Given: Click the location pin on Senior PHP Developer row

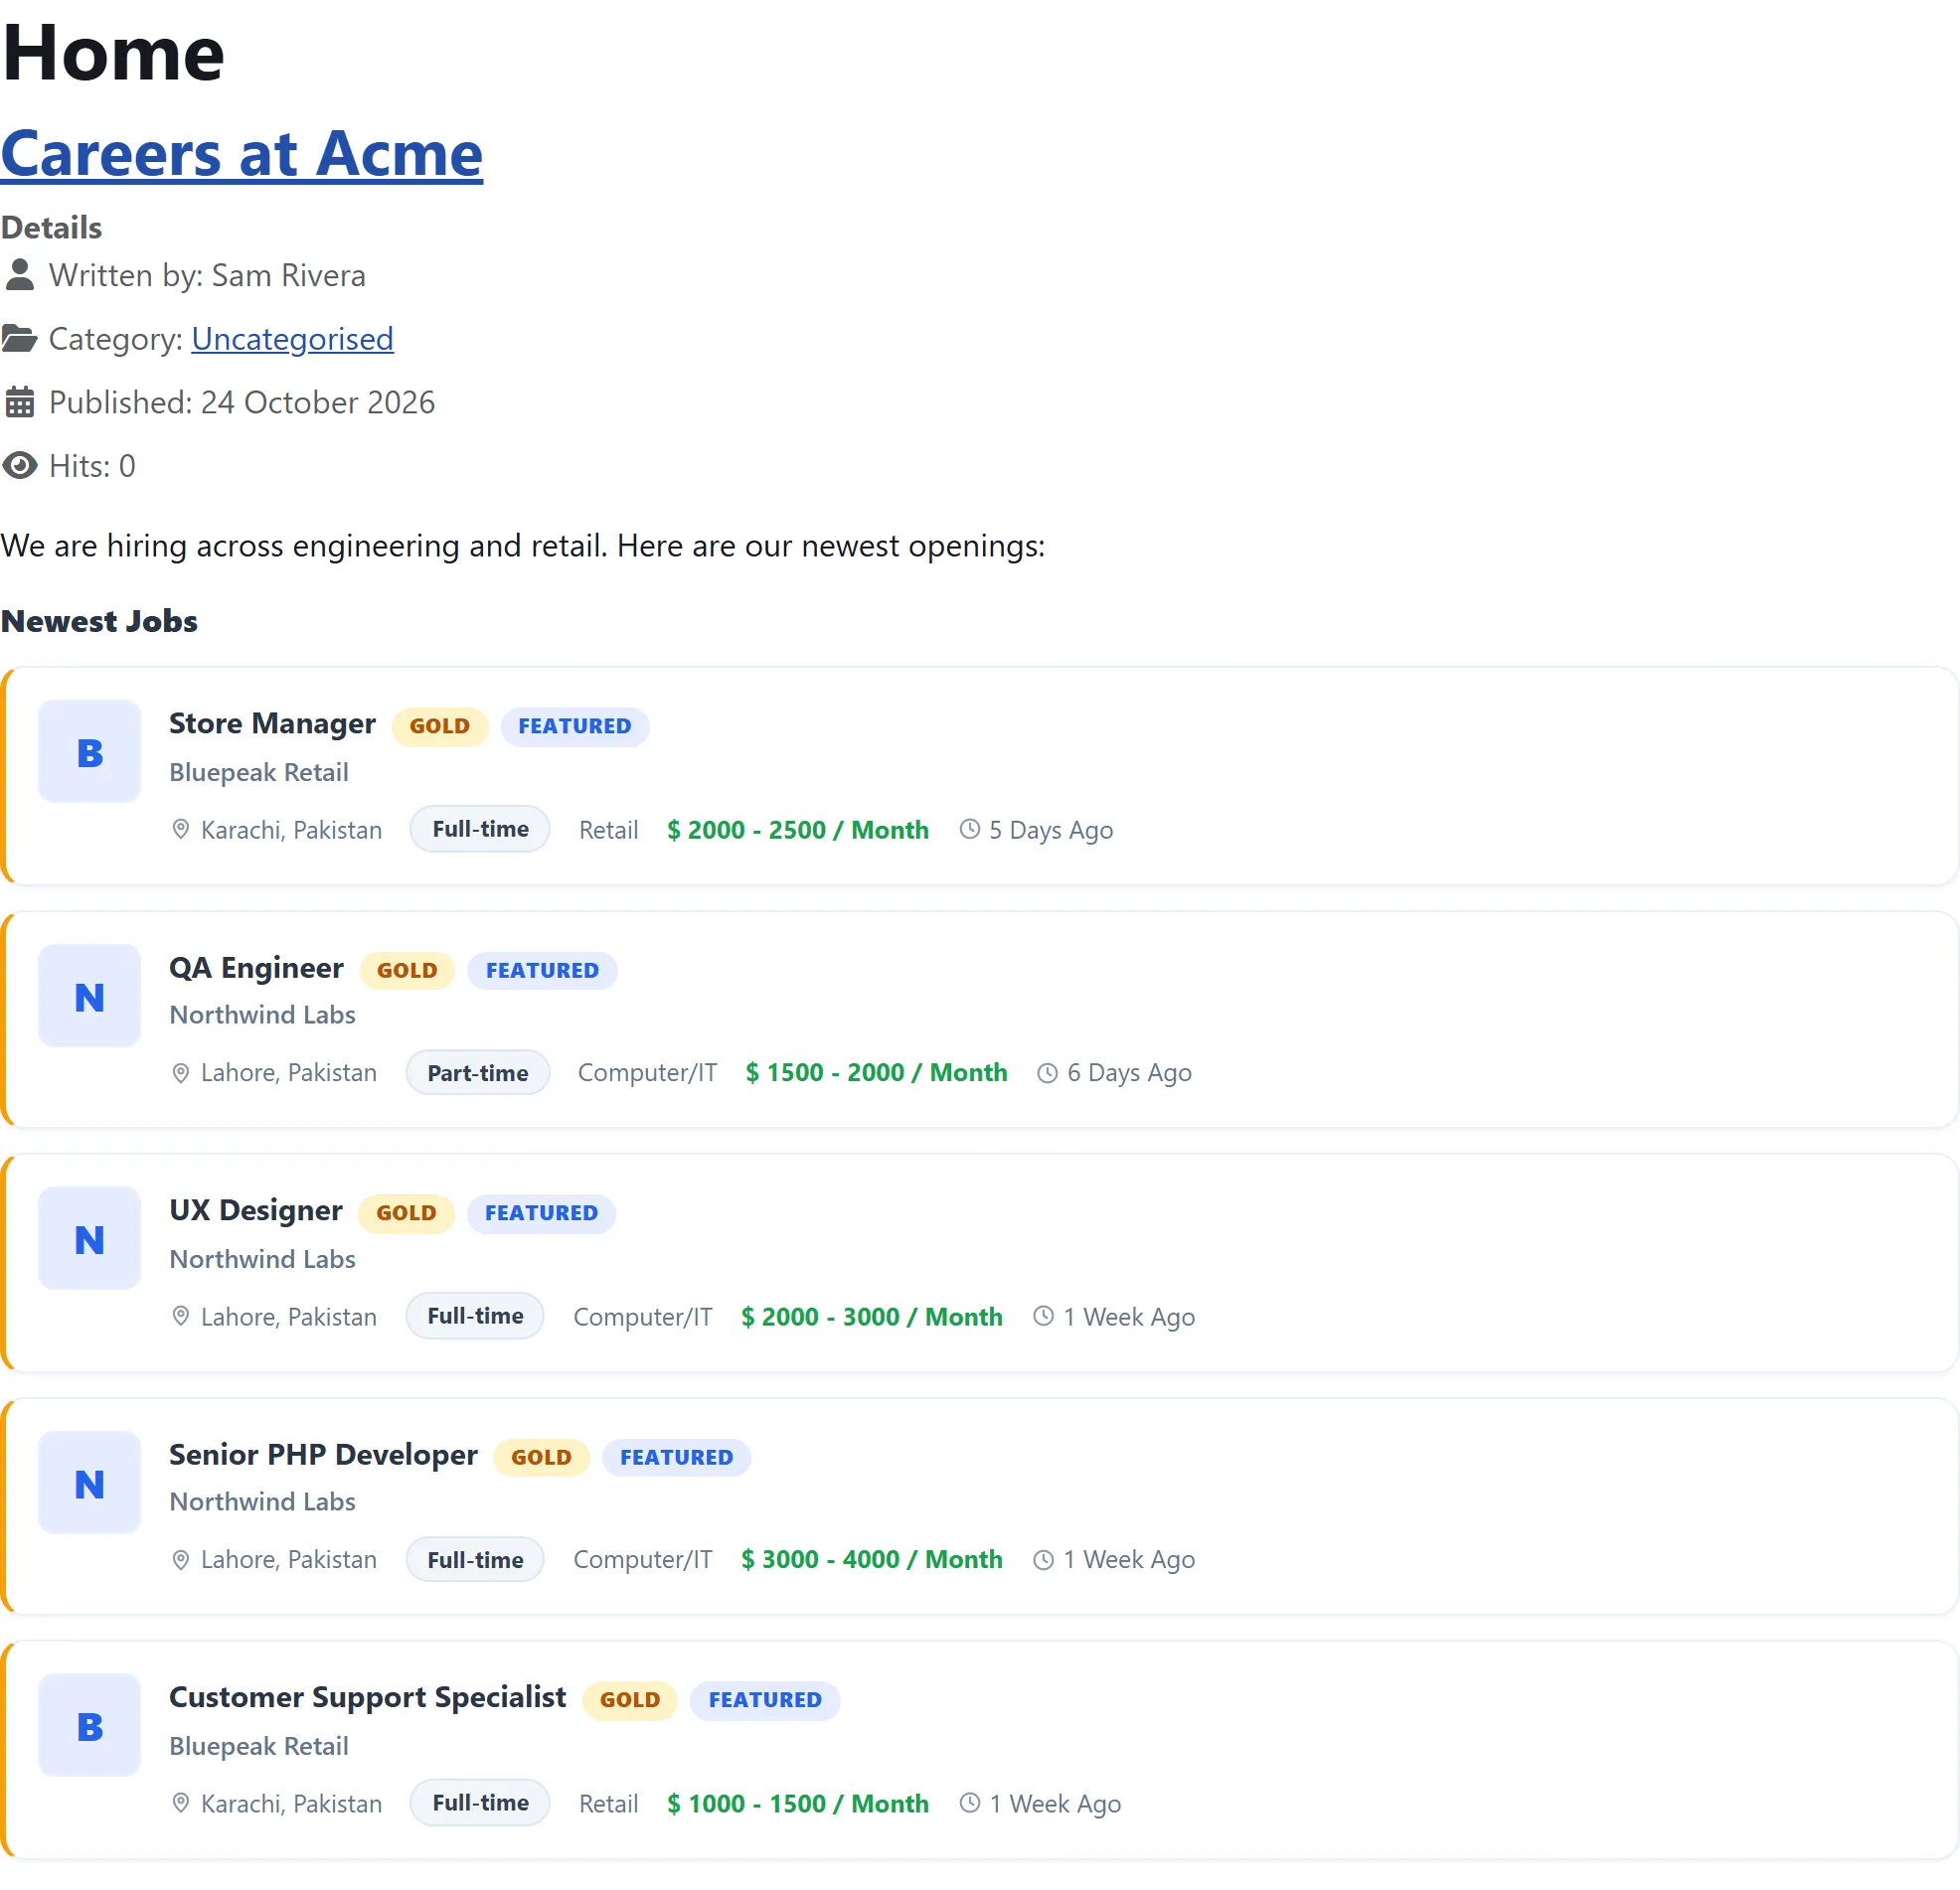Looking at the screenshot, I should pos(181,1560).
